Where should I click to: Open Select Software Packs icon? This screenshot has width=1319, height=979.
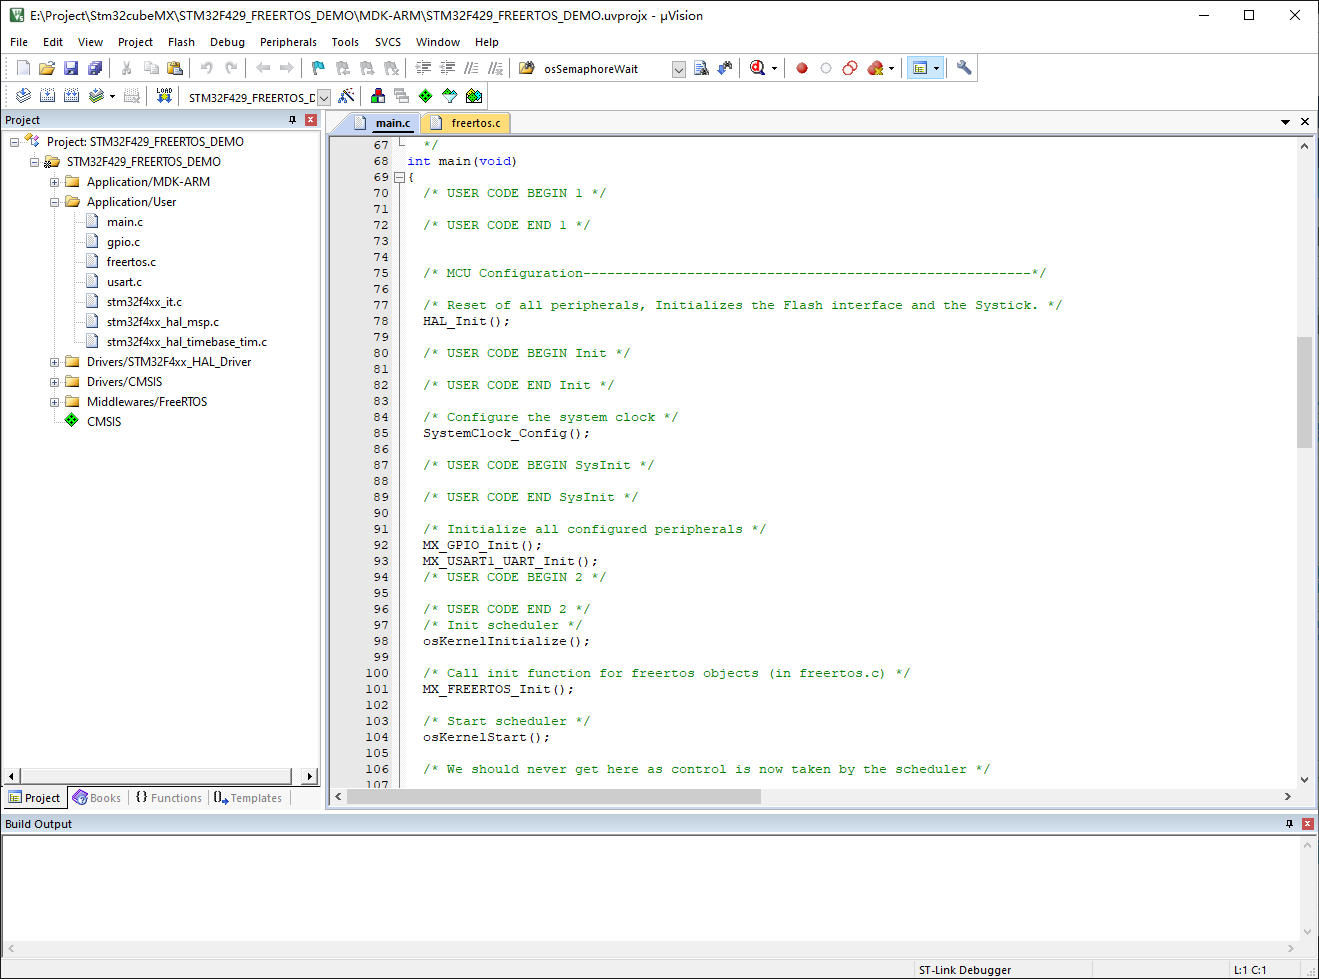coord(450,96)
